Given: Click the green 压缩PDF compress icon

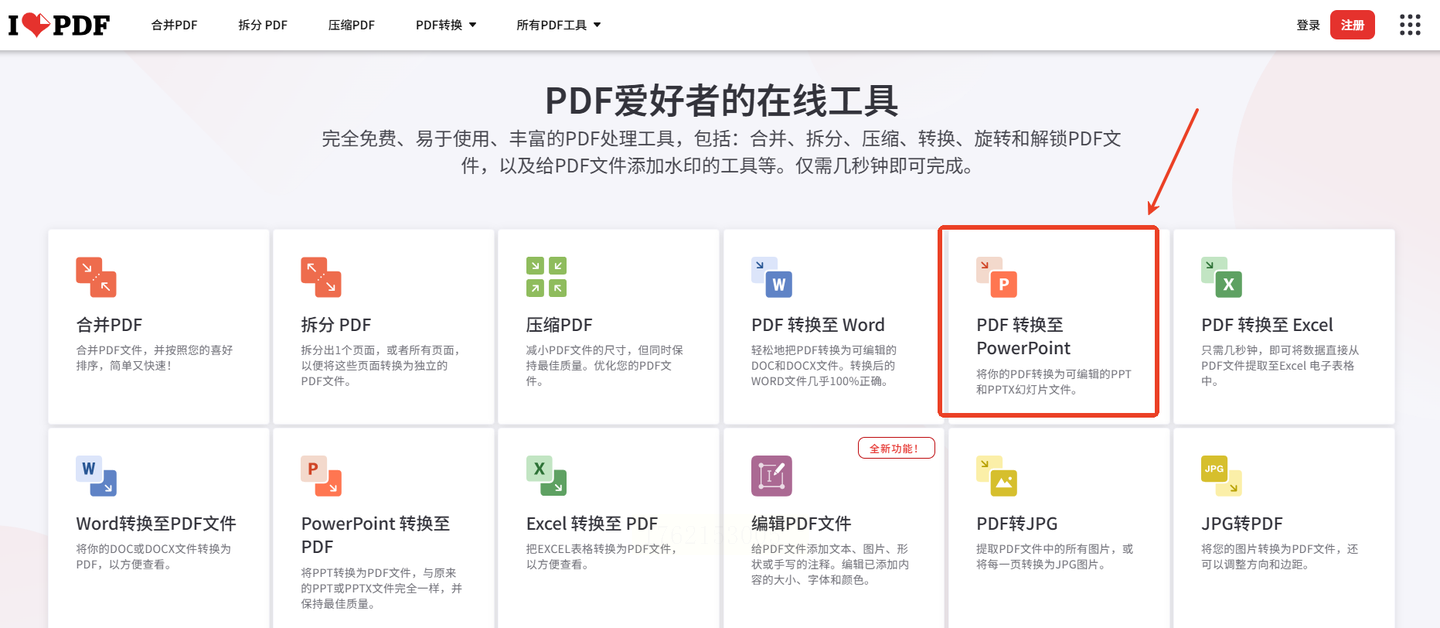Looking at the screenshot, I should pos(546,277).
